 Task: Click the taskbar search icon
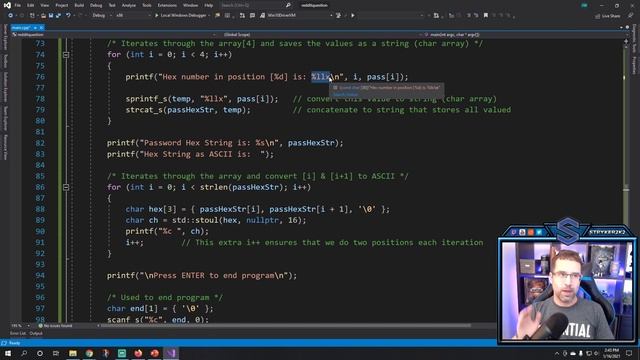click(x=24, y=353)
